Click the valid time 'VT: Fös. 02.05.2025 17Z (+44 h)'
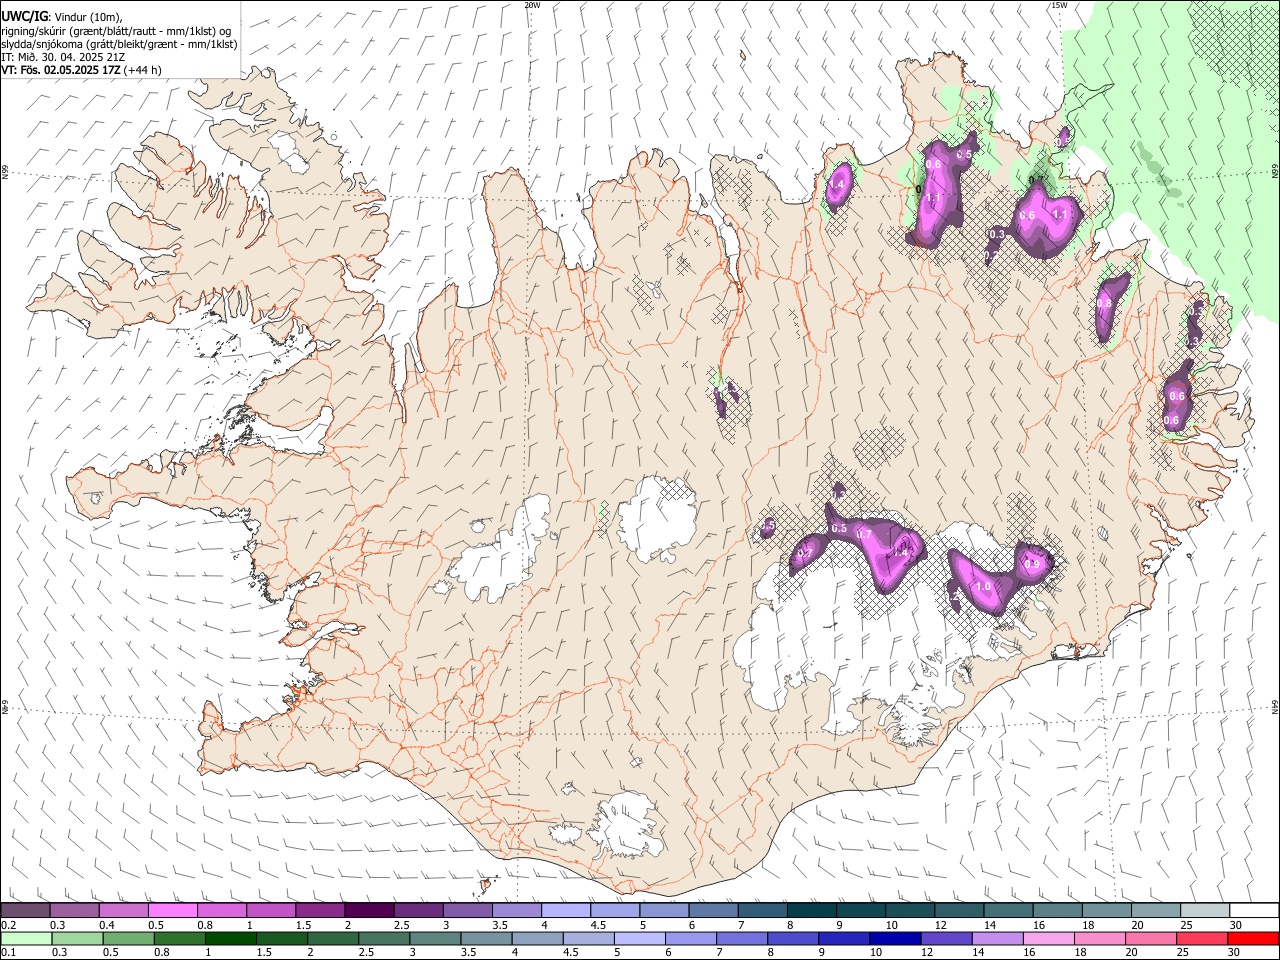The width and height of the screenshot is (1280, 960). point(82,70)
